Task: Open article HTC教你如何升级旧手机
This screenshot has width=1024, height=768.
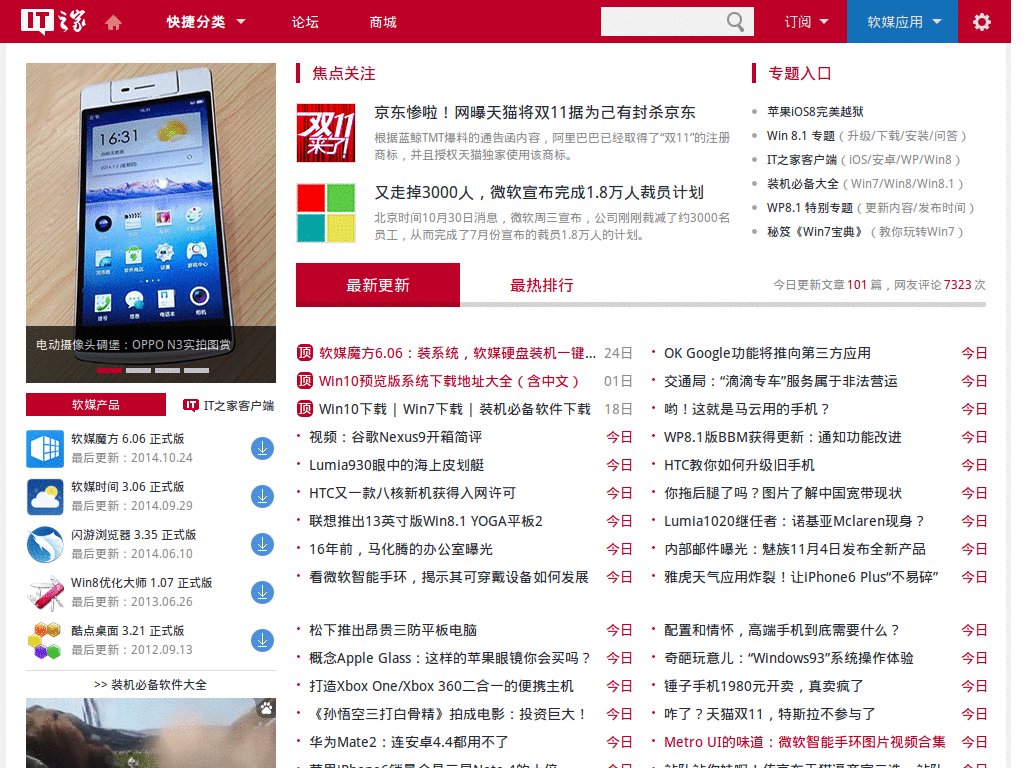Action: coord(739,465)
